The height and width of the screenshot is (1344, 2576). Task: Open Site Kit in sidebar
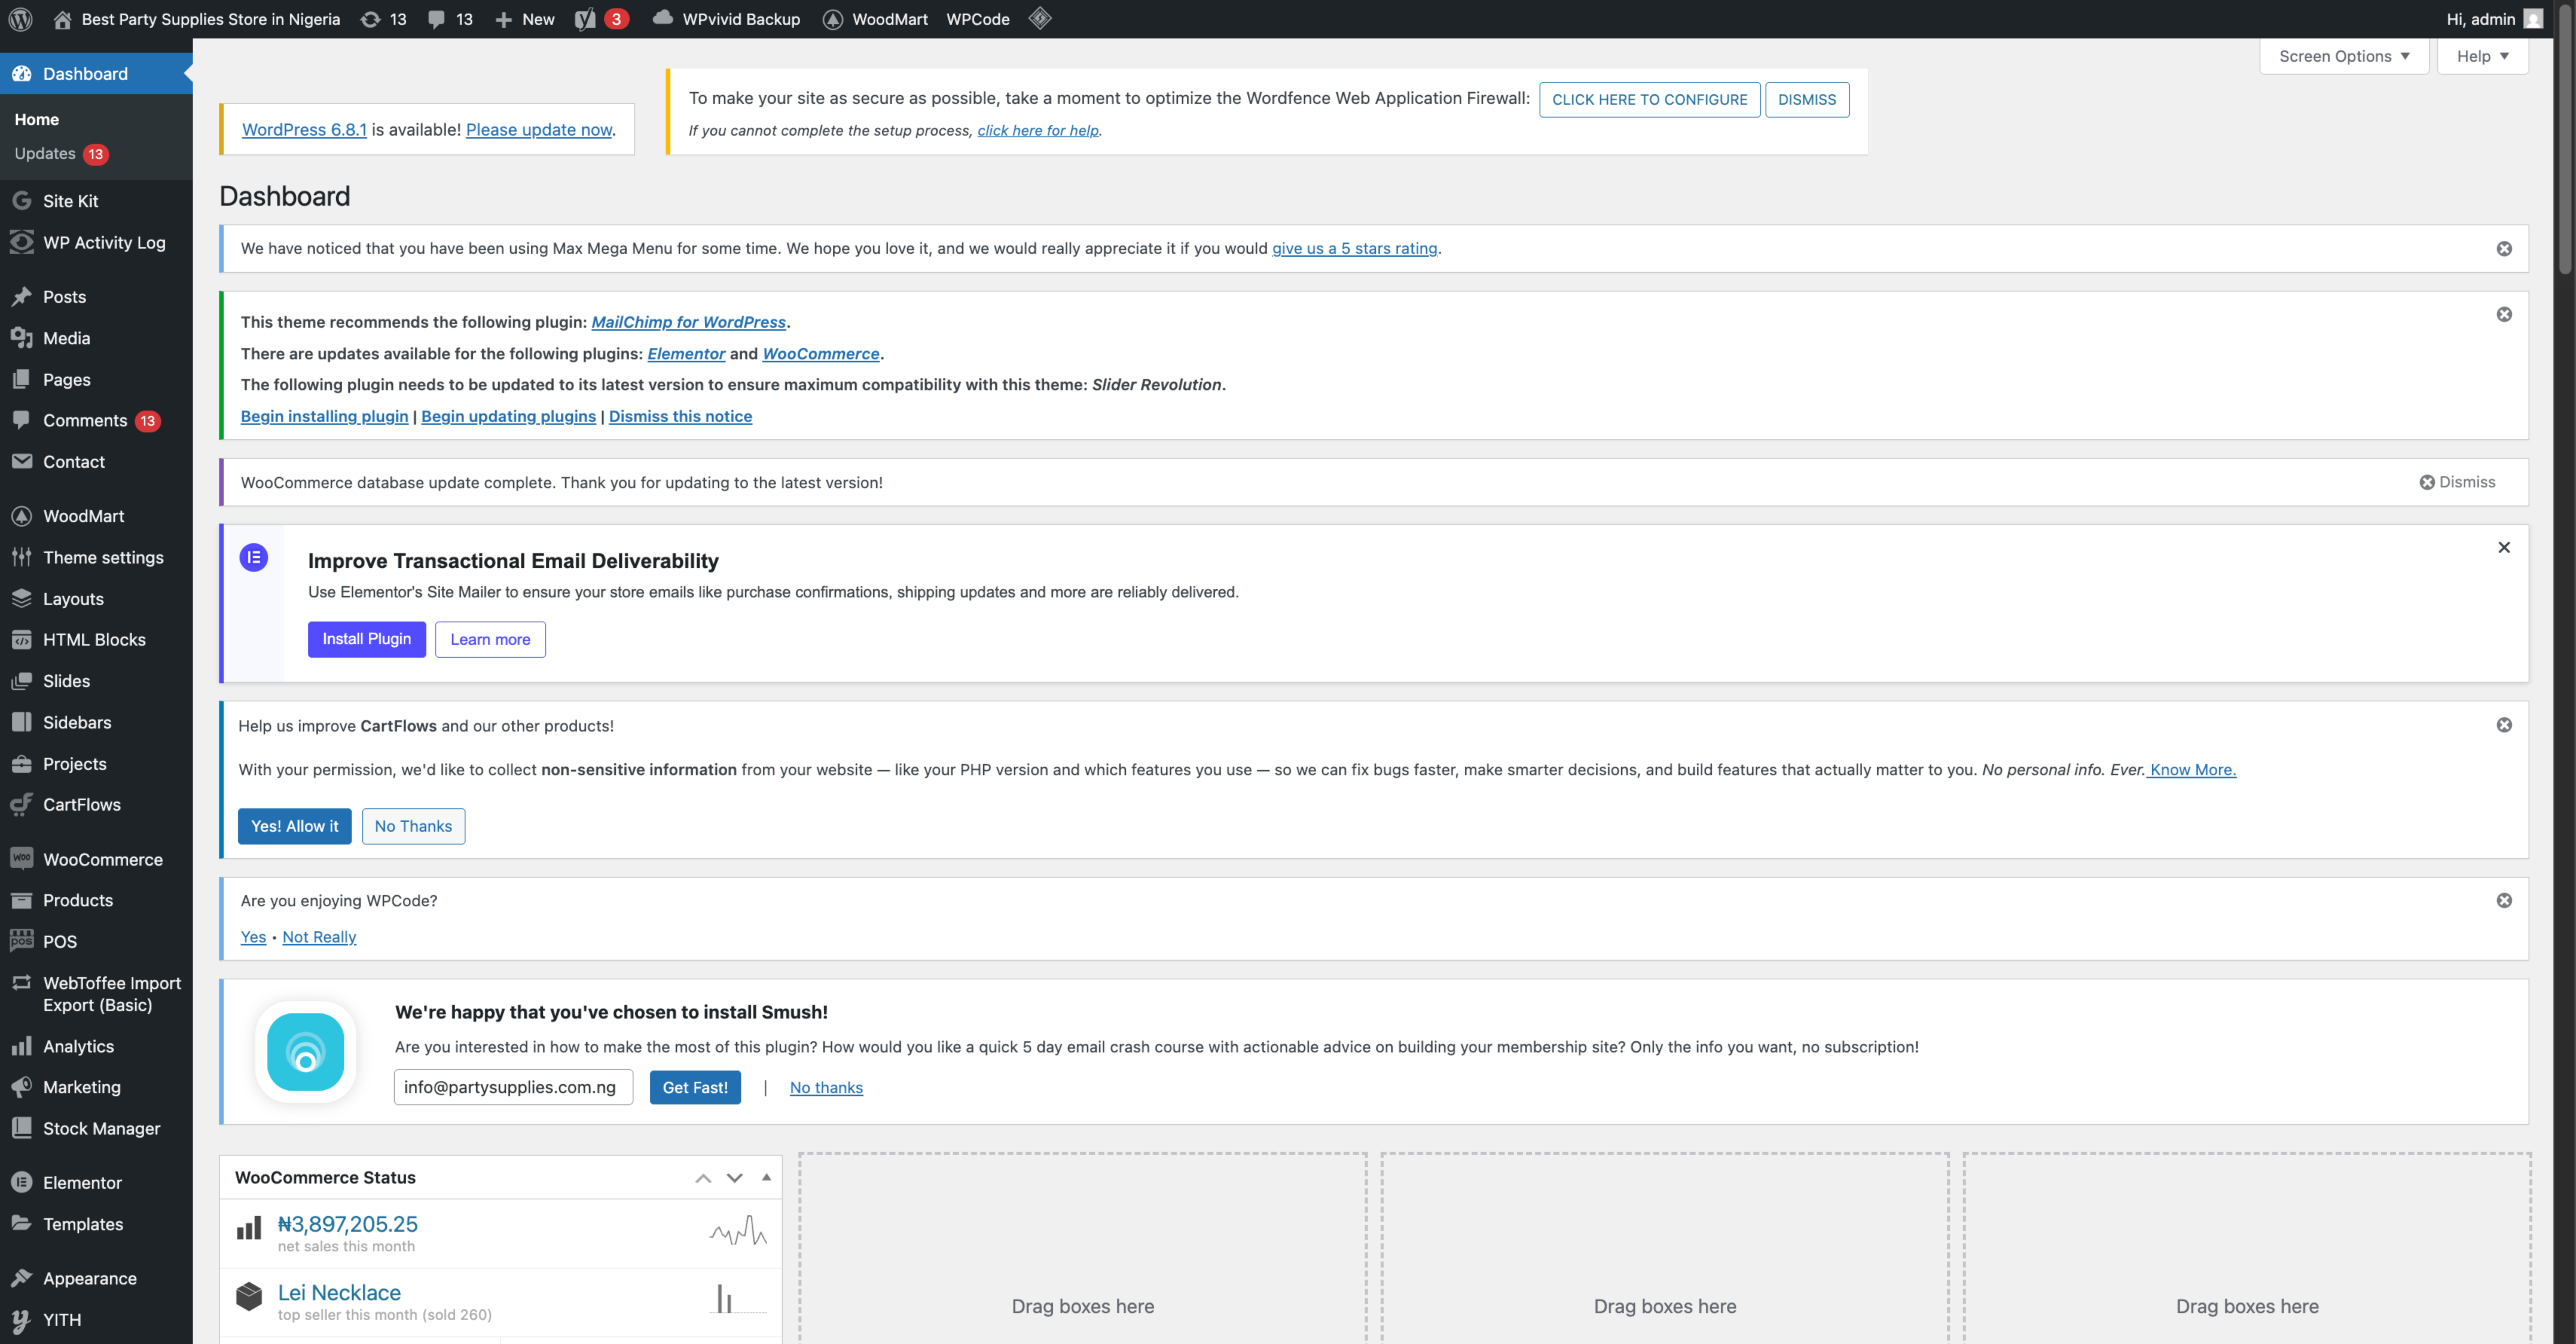coord(96,201)
